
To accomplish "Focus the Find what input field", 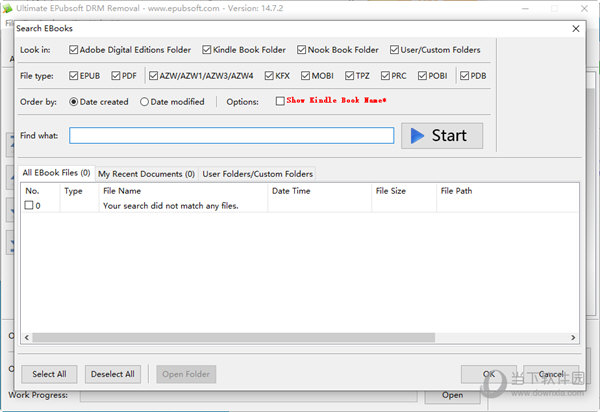I will pyautogui.click(x=232, y=135).
